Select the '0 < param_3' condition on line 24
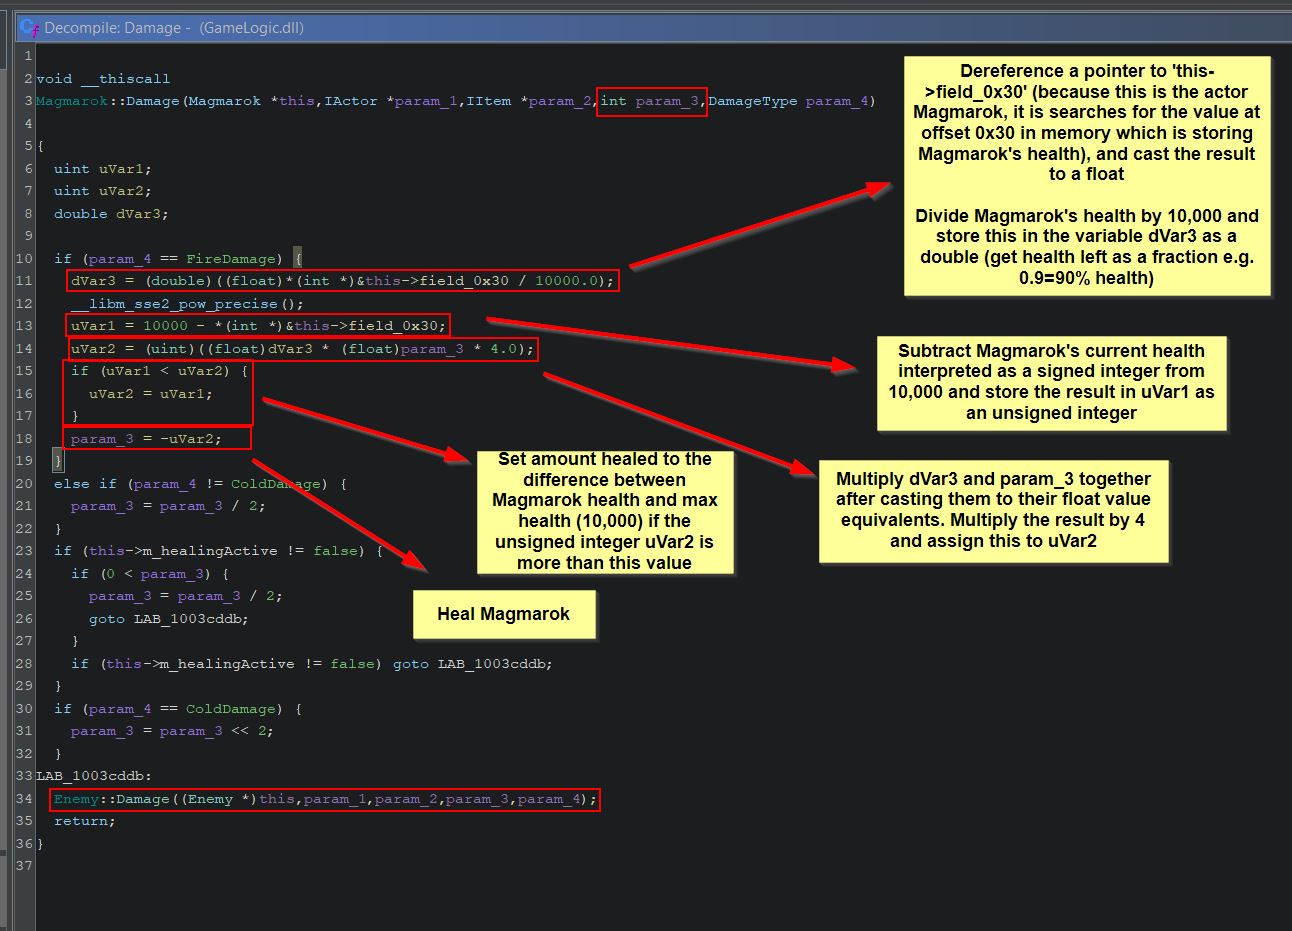 pos(155,573)
